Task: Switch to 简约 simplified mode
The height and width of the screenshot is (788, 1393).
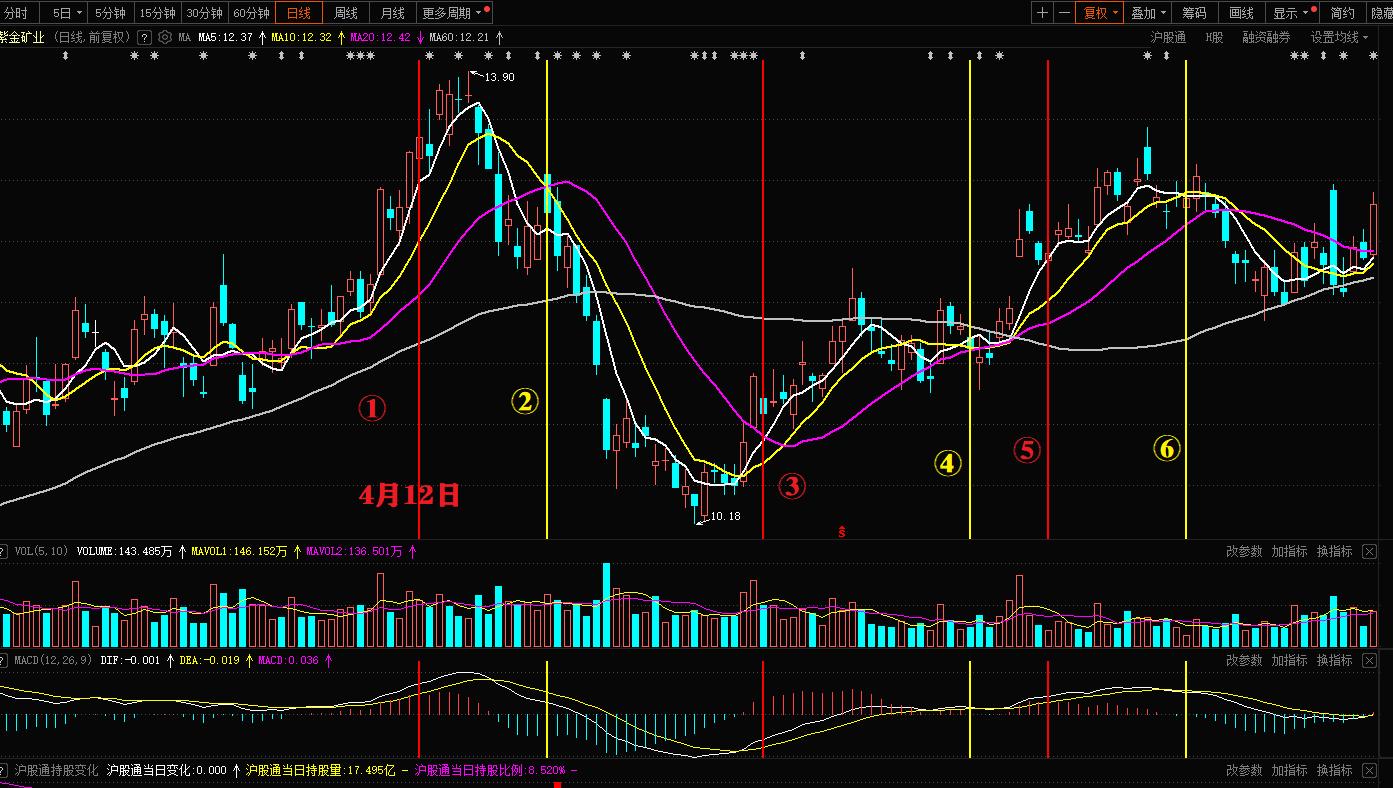Action: tap(1342, 13)
